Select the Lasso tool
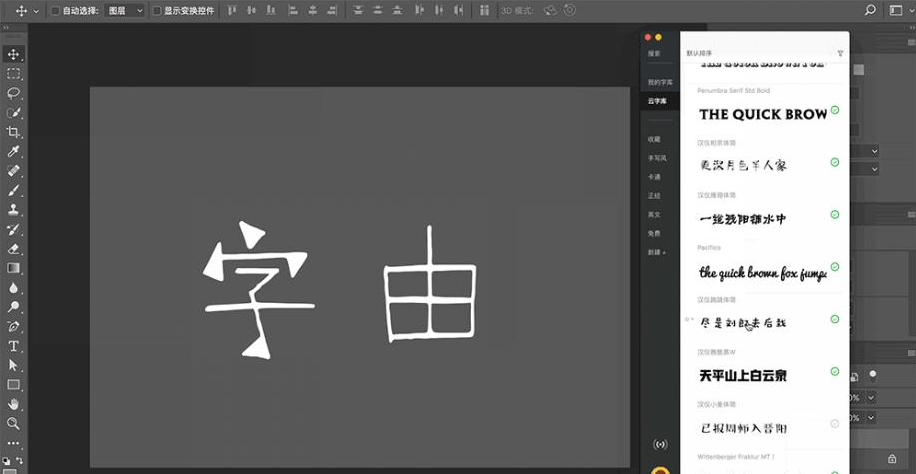This screenshot has height=474, width=916. coord(13,93)
